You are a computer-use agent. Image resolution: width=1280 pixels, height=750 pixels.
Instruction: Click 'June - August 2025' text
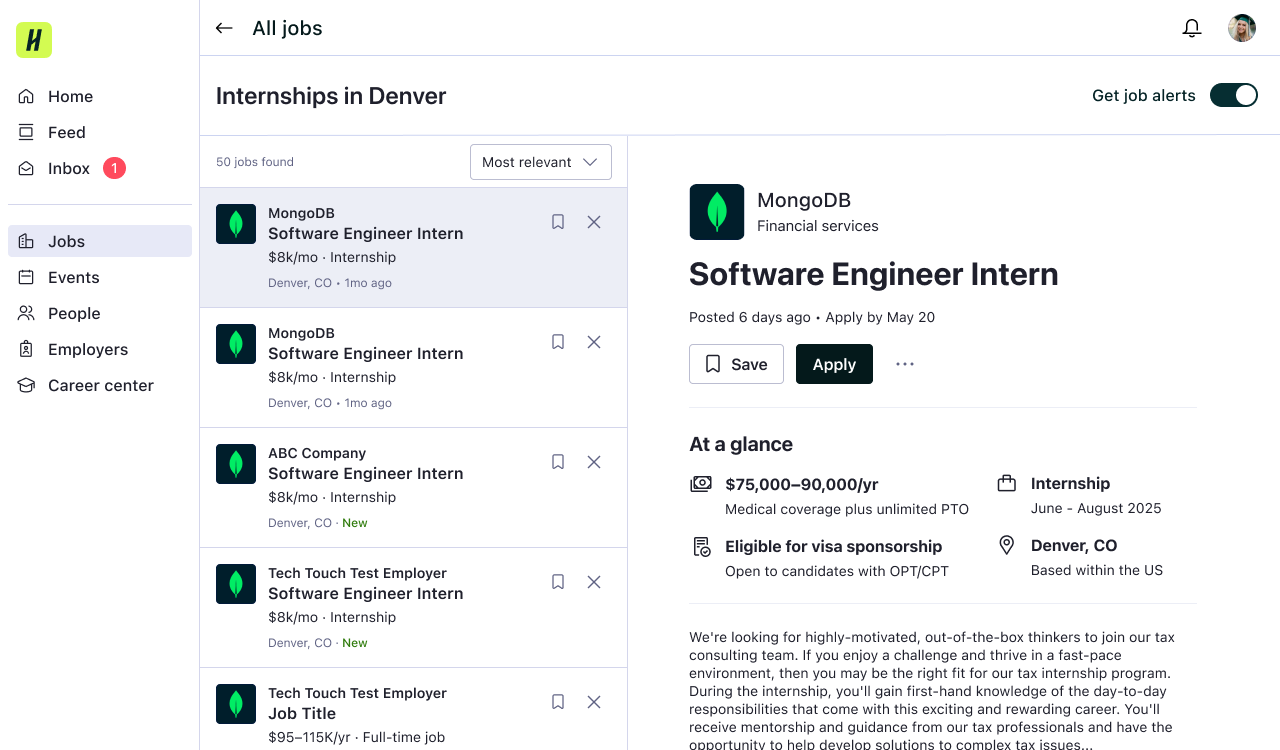[1096, 508]
